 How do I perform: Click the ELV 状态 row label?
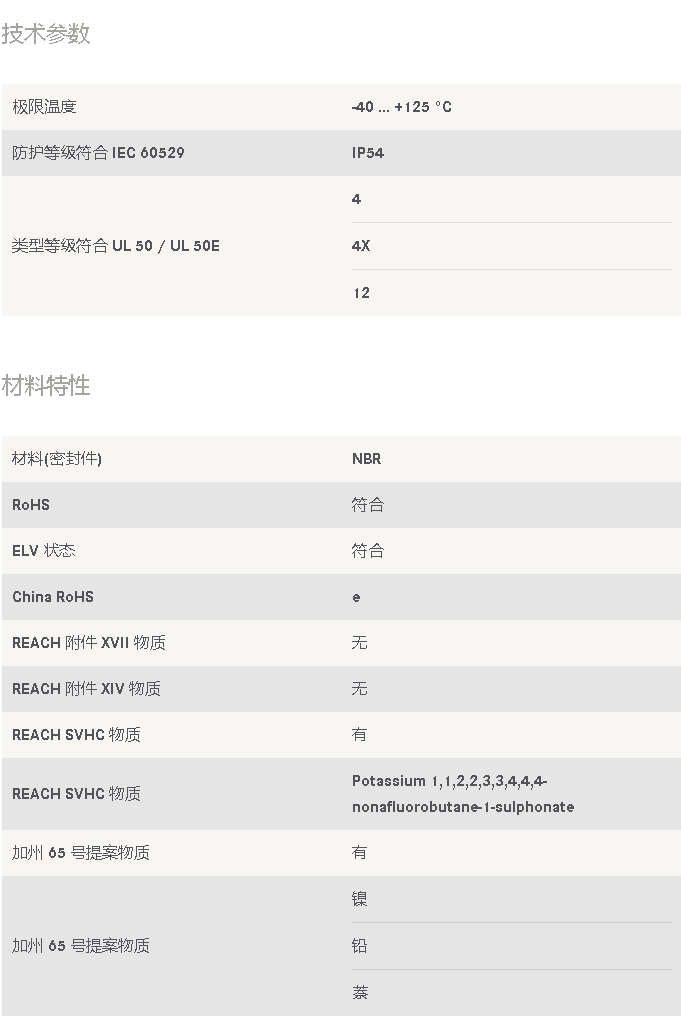44,551
